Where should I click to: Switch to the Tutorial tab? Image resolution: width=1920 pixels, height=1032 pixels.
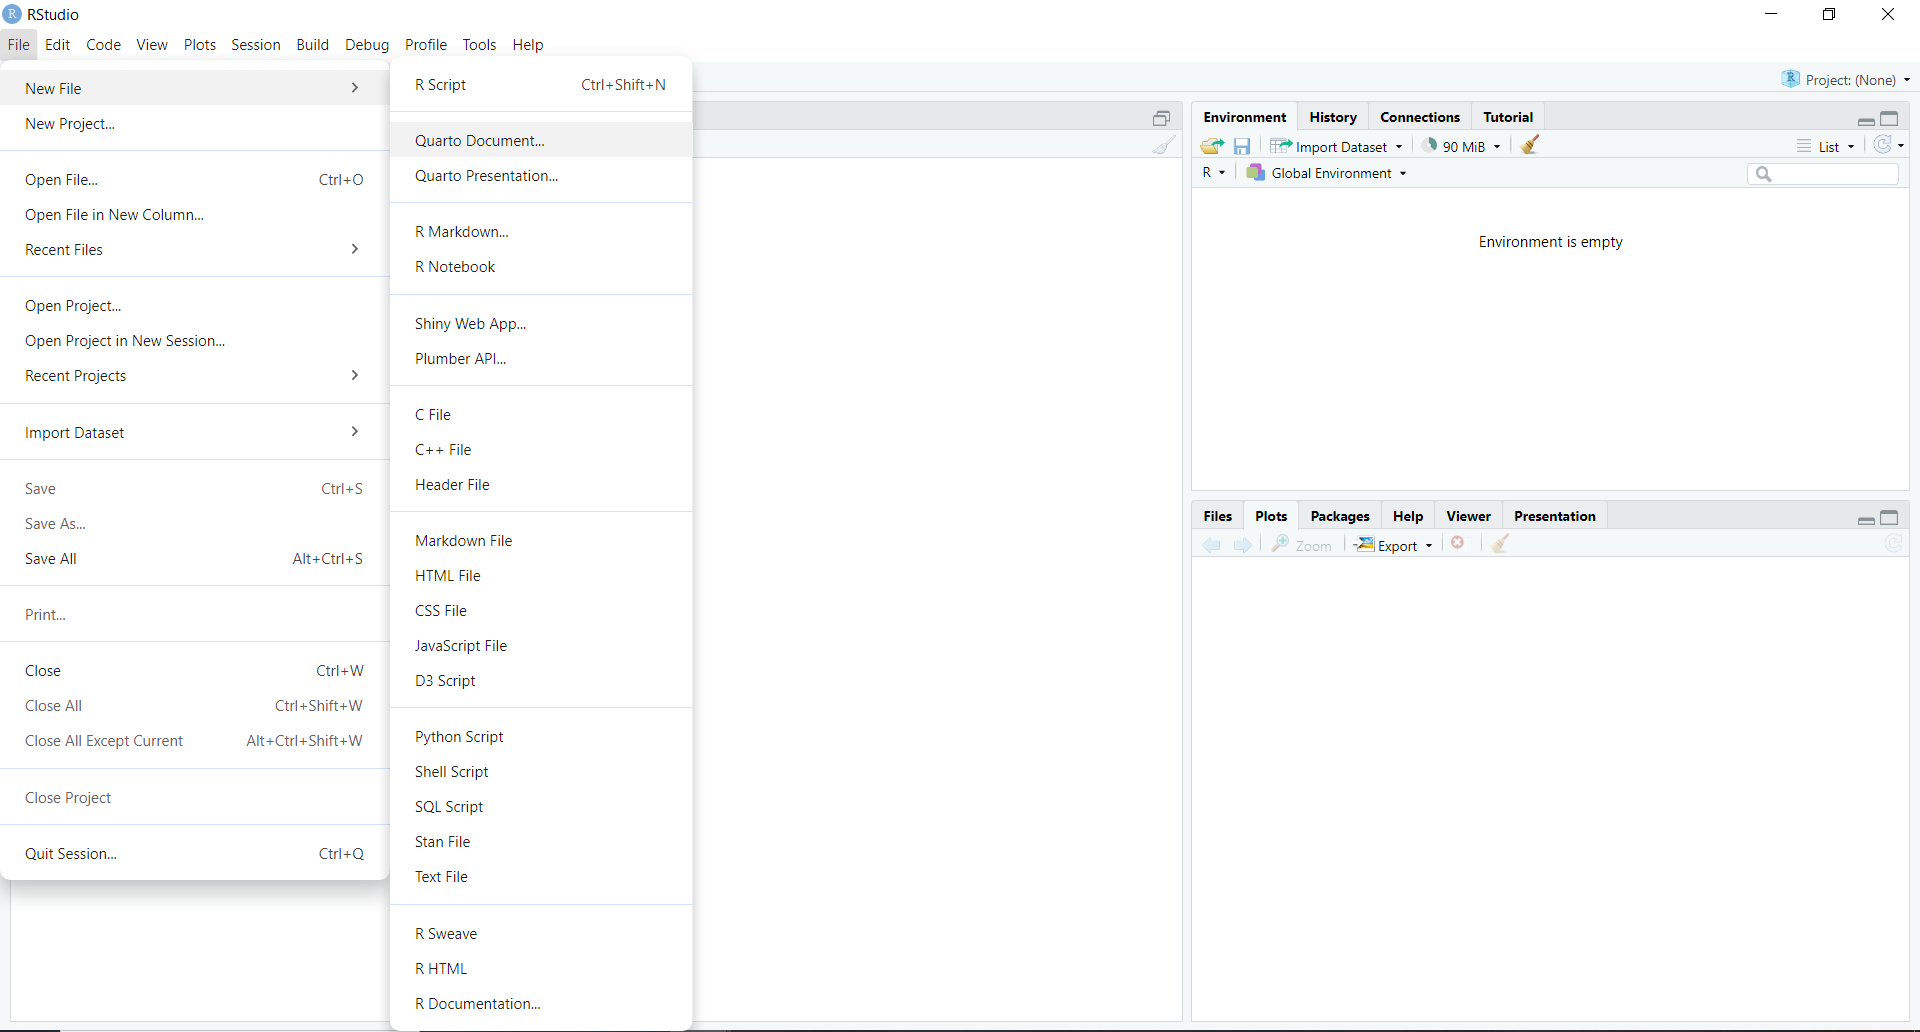1508,117
